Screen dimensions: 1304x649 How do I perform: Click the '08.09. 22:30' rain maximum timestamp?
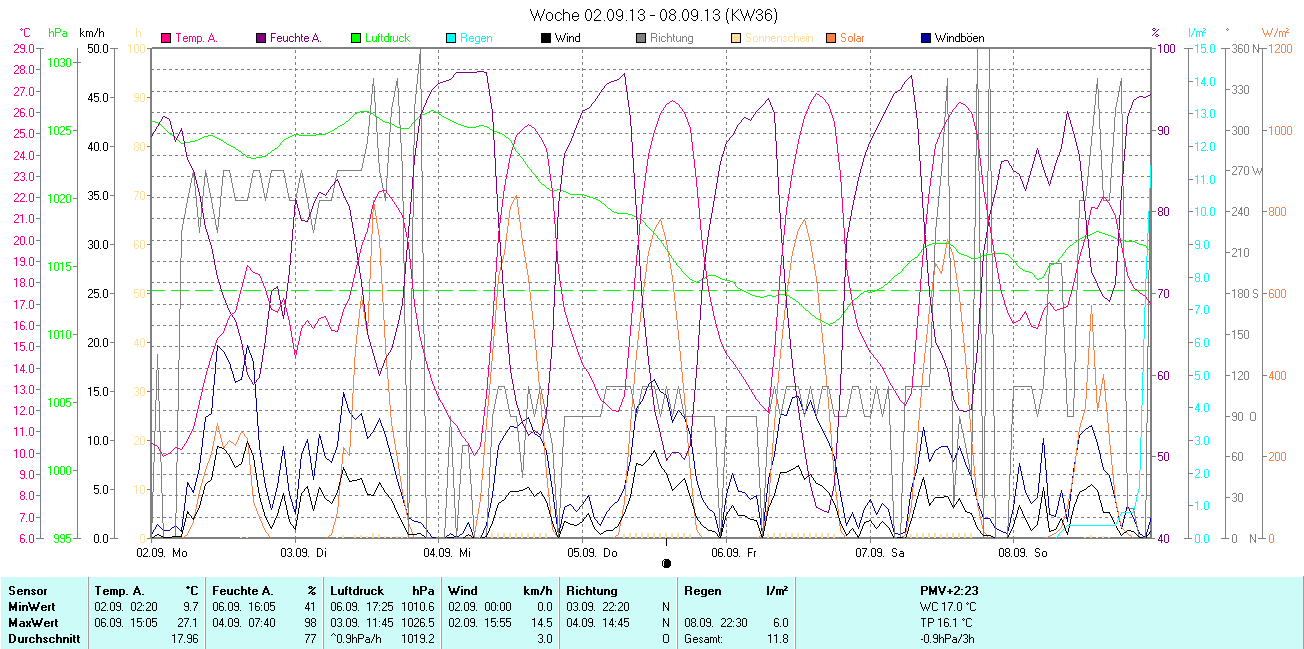click(717, 622)
